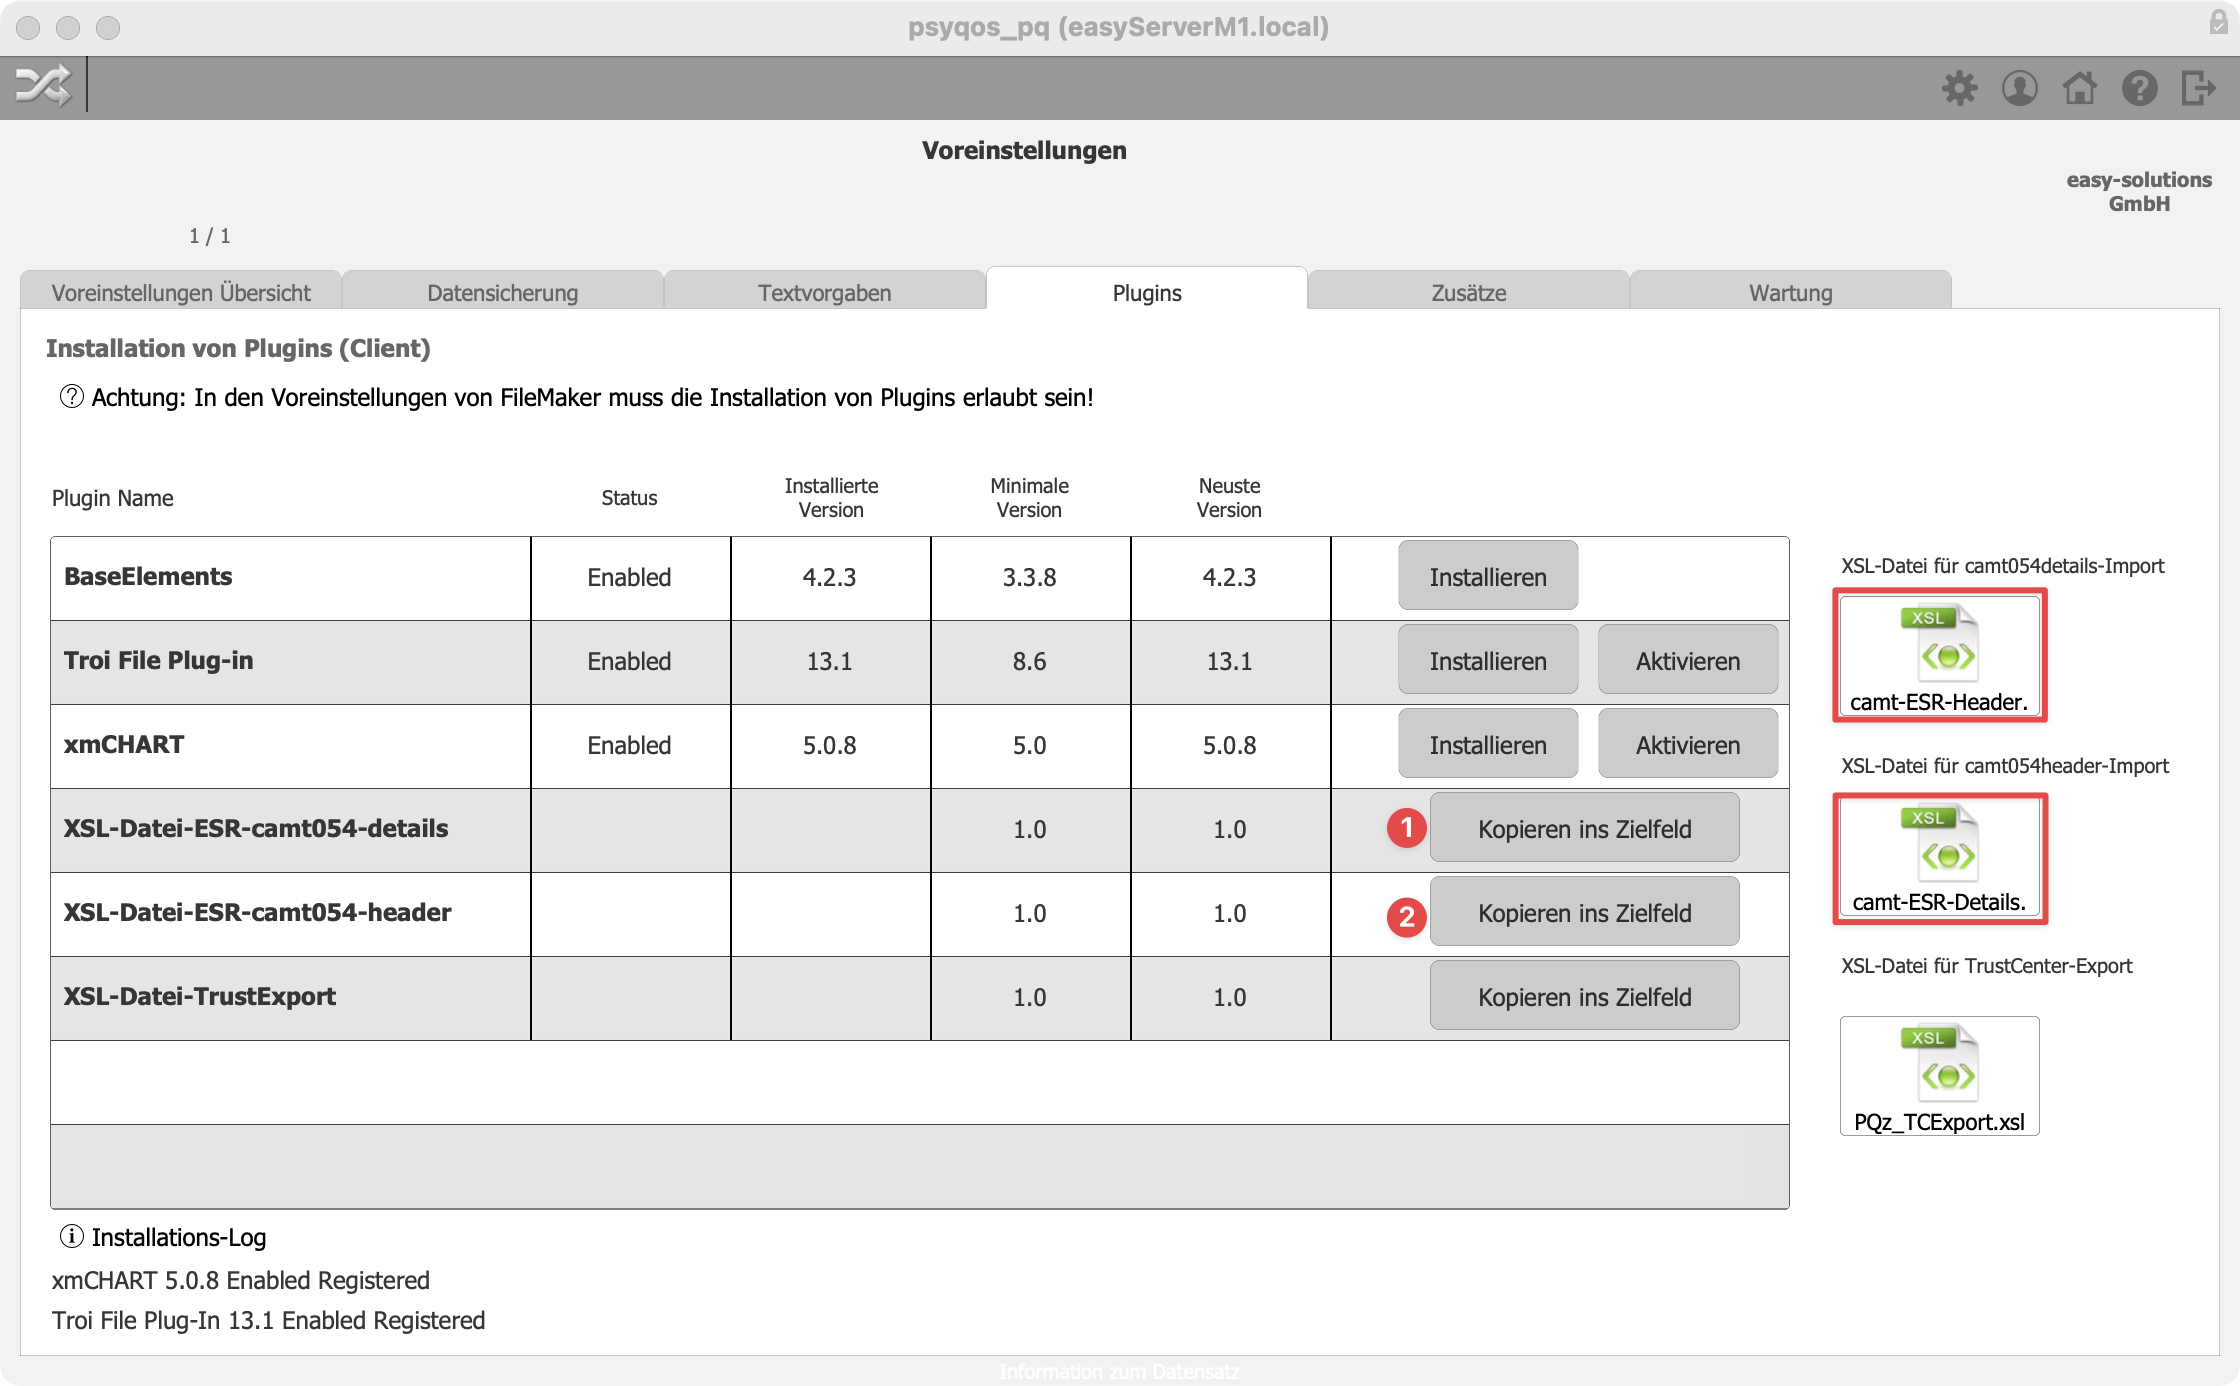Activate the Troi File Plug-in
This screenshot has height=1386, width=2240.
click(x=1688, y=660)
